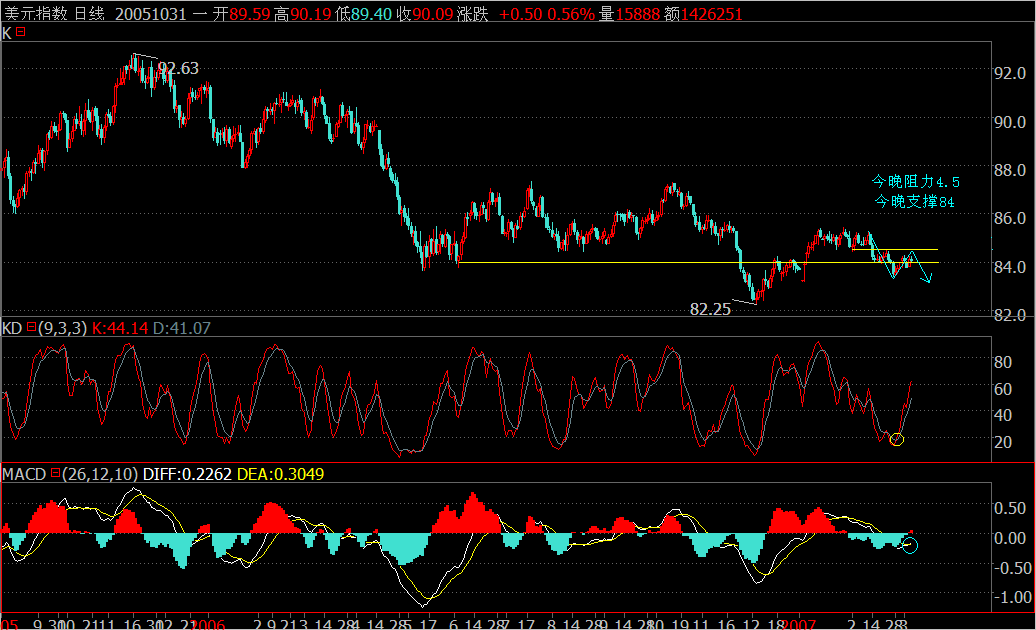Select the yellow circle marker on KD curve

click(897, 439)
